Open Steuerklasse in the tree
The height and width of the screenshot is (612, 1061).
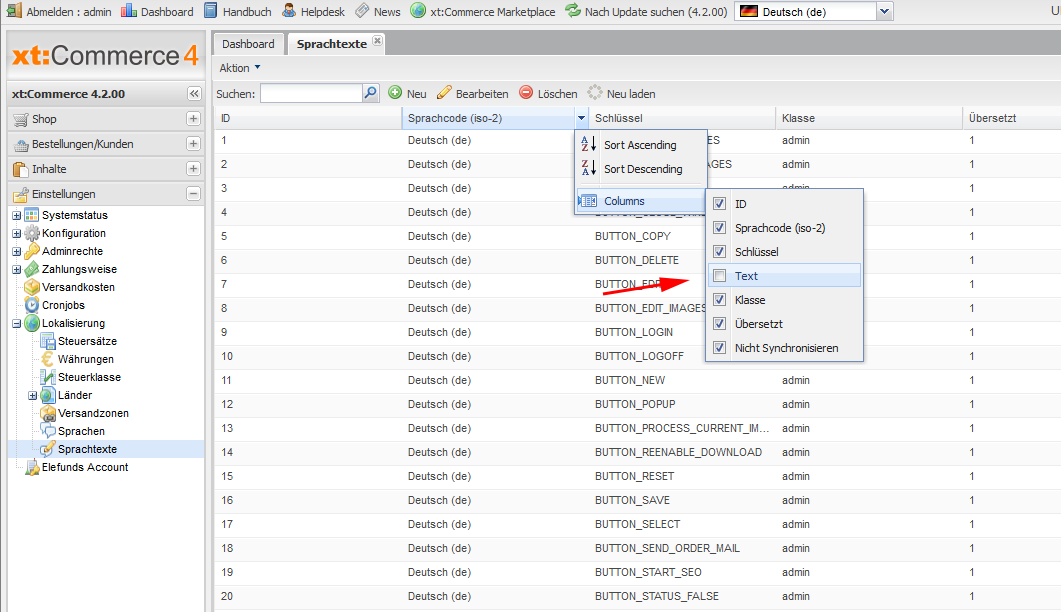pos(89,377)
